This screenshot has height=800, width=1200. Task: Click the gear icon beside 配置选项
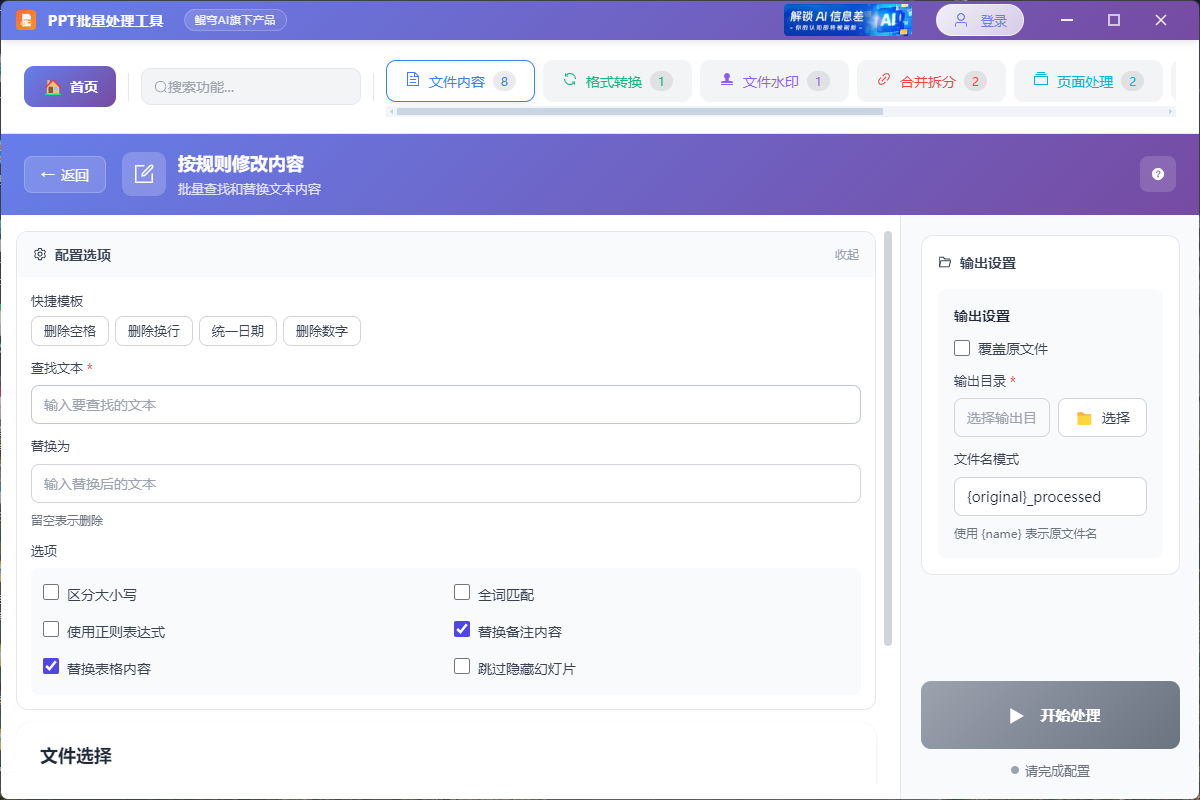(x=38, y=254)
